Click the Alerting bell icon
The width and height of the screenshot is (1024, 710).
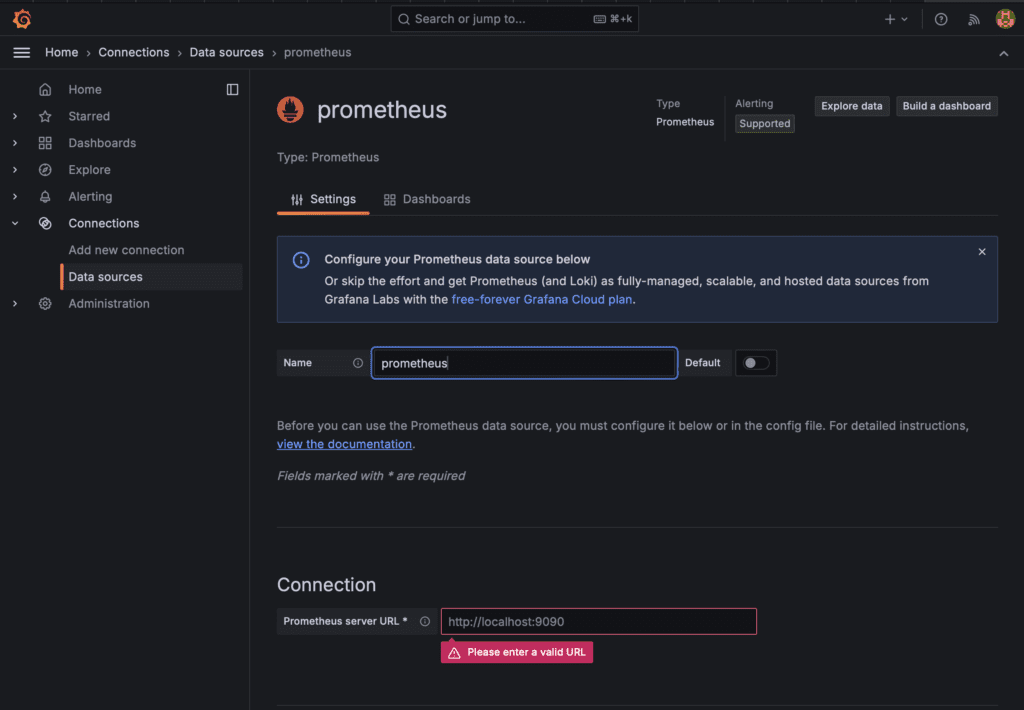point(45,197)
